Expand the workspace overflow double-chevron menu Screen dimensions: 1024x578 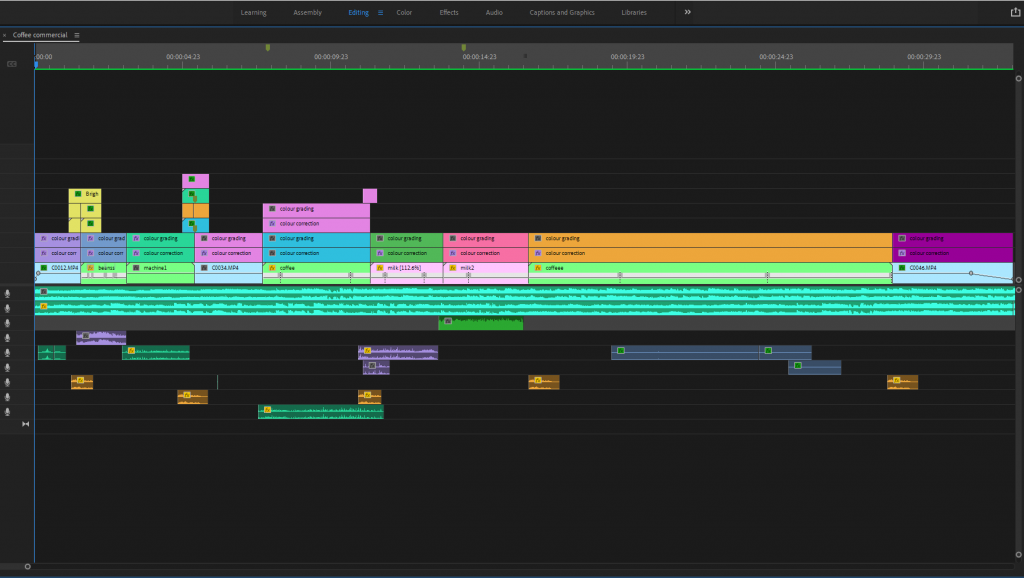[x=687, y=12]
